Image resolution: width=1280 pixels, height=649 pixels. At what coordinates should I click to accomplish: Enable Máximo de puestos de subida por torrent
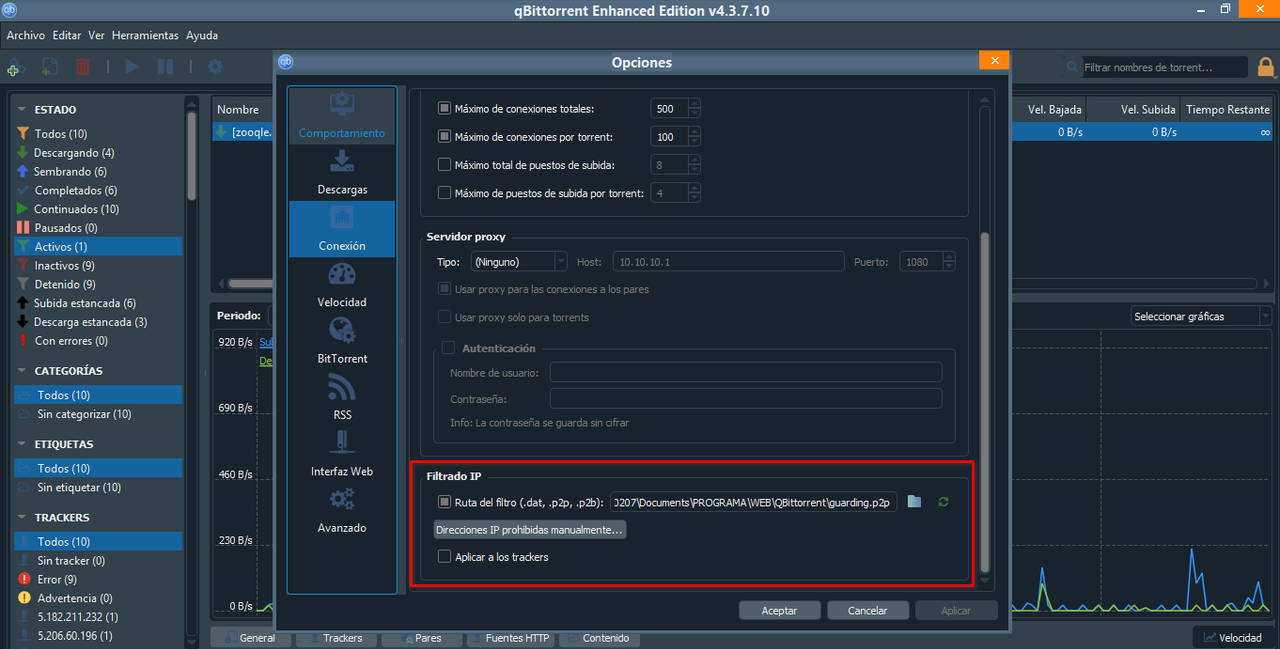coord(445,192)
